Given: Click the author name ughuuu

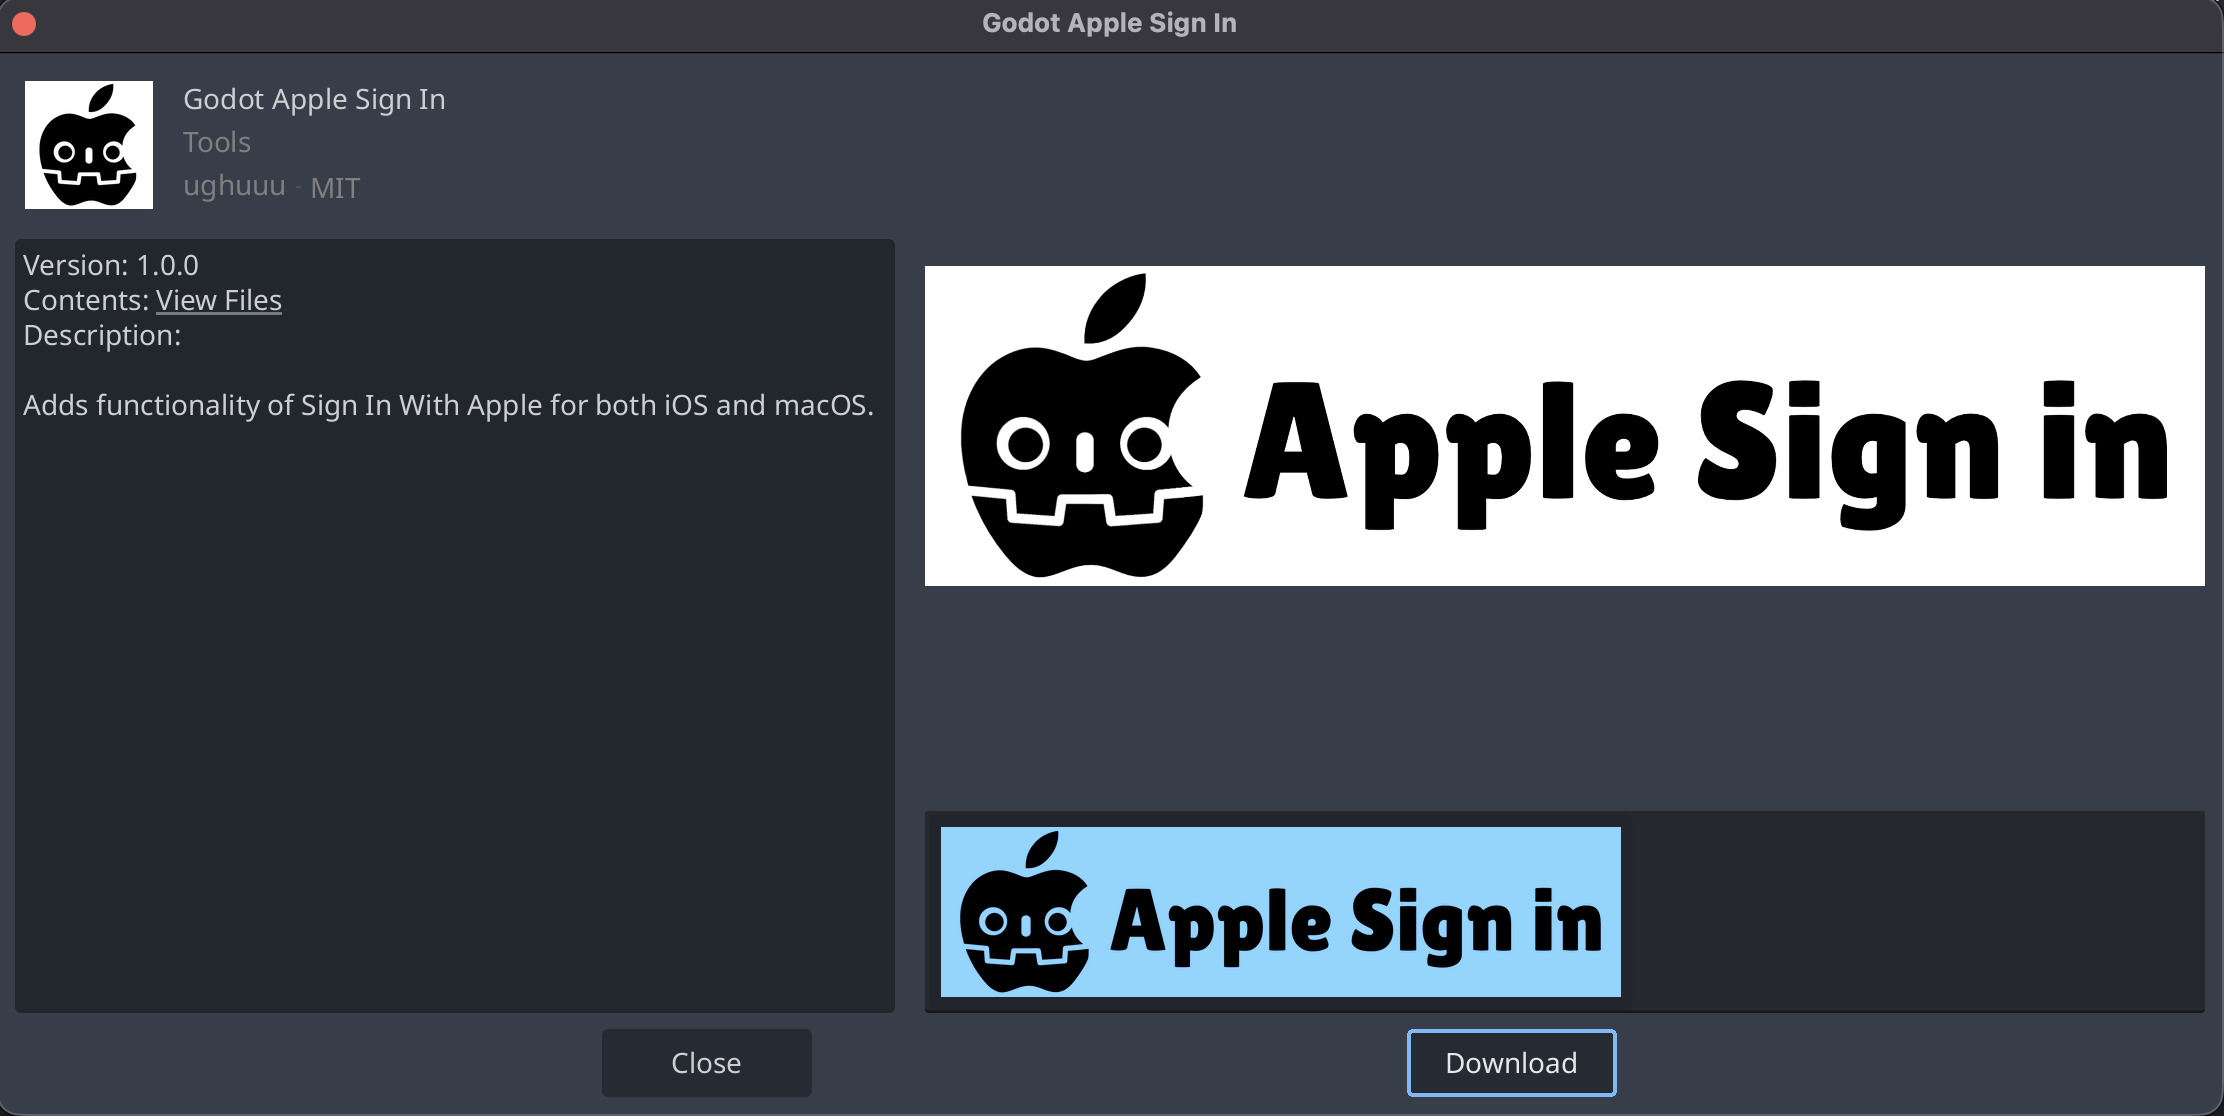Looking at the screenshot, I should point(234,186).
